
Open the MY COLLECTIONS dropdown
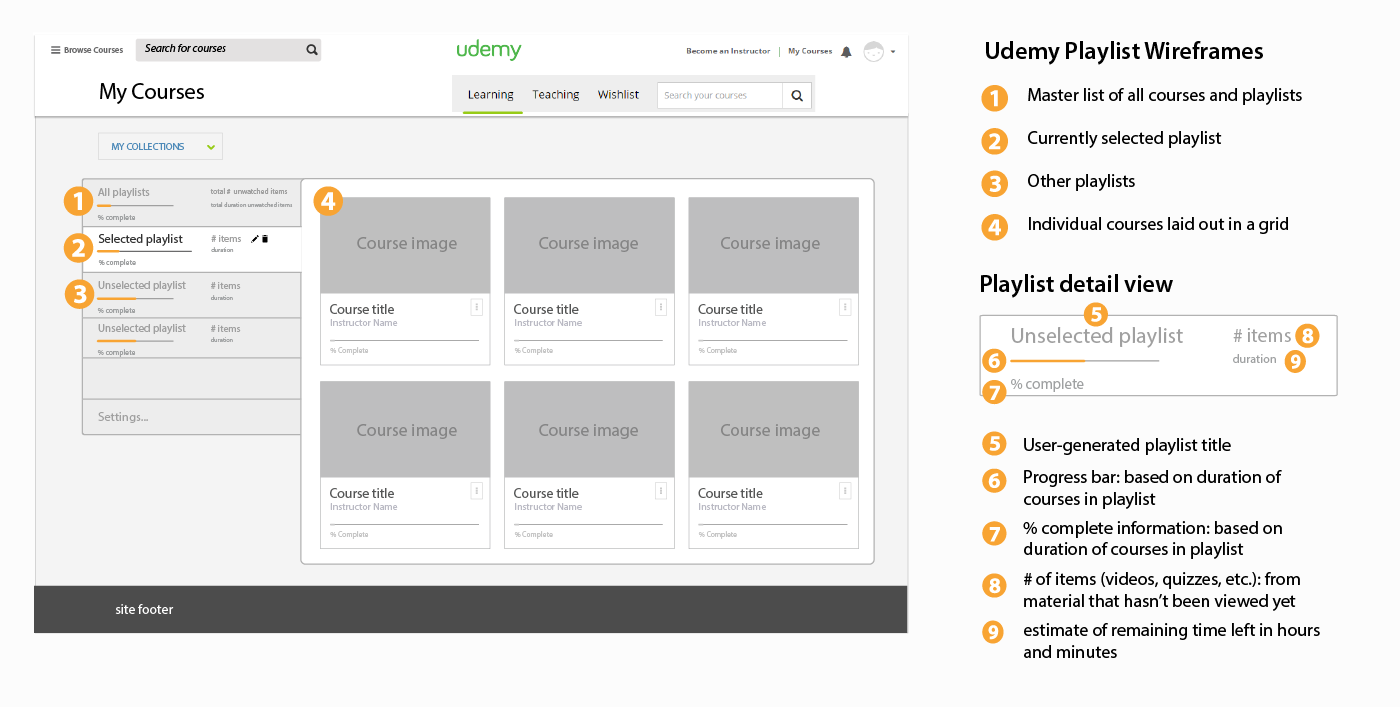[x=160, y=147]
